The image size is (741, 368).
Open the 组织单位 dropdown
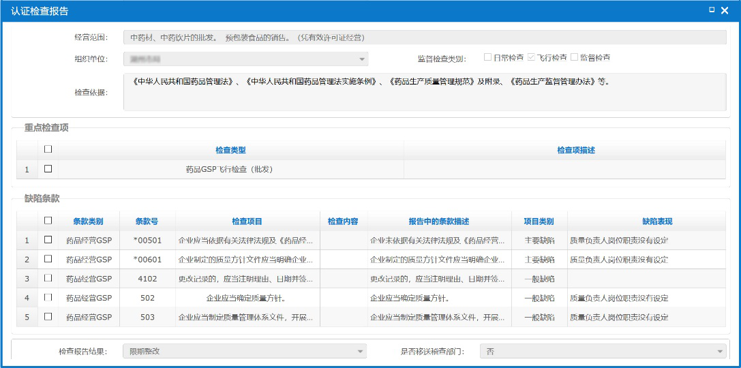tap(362, 59)
